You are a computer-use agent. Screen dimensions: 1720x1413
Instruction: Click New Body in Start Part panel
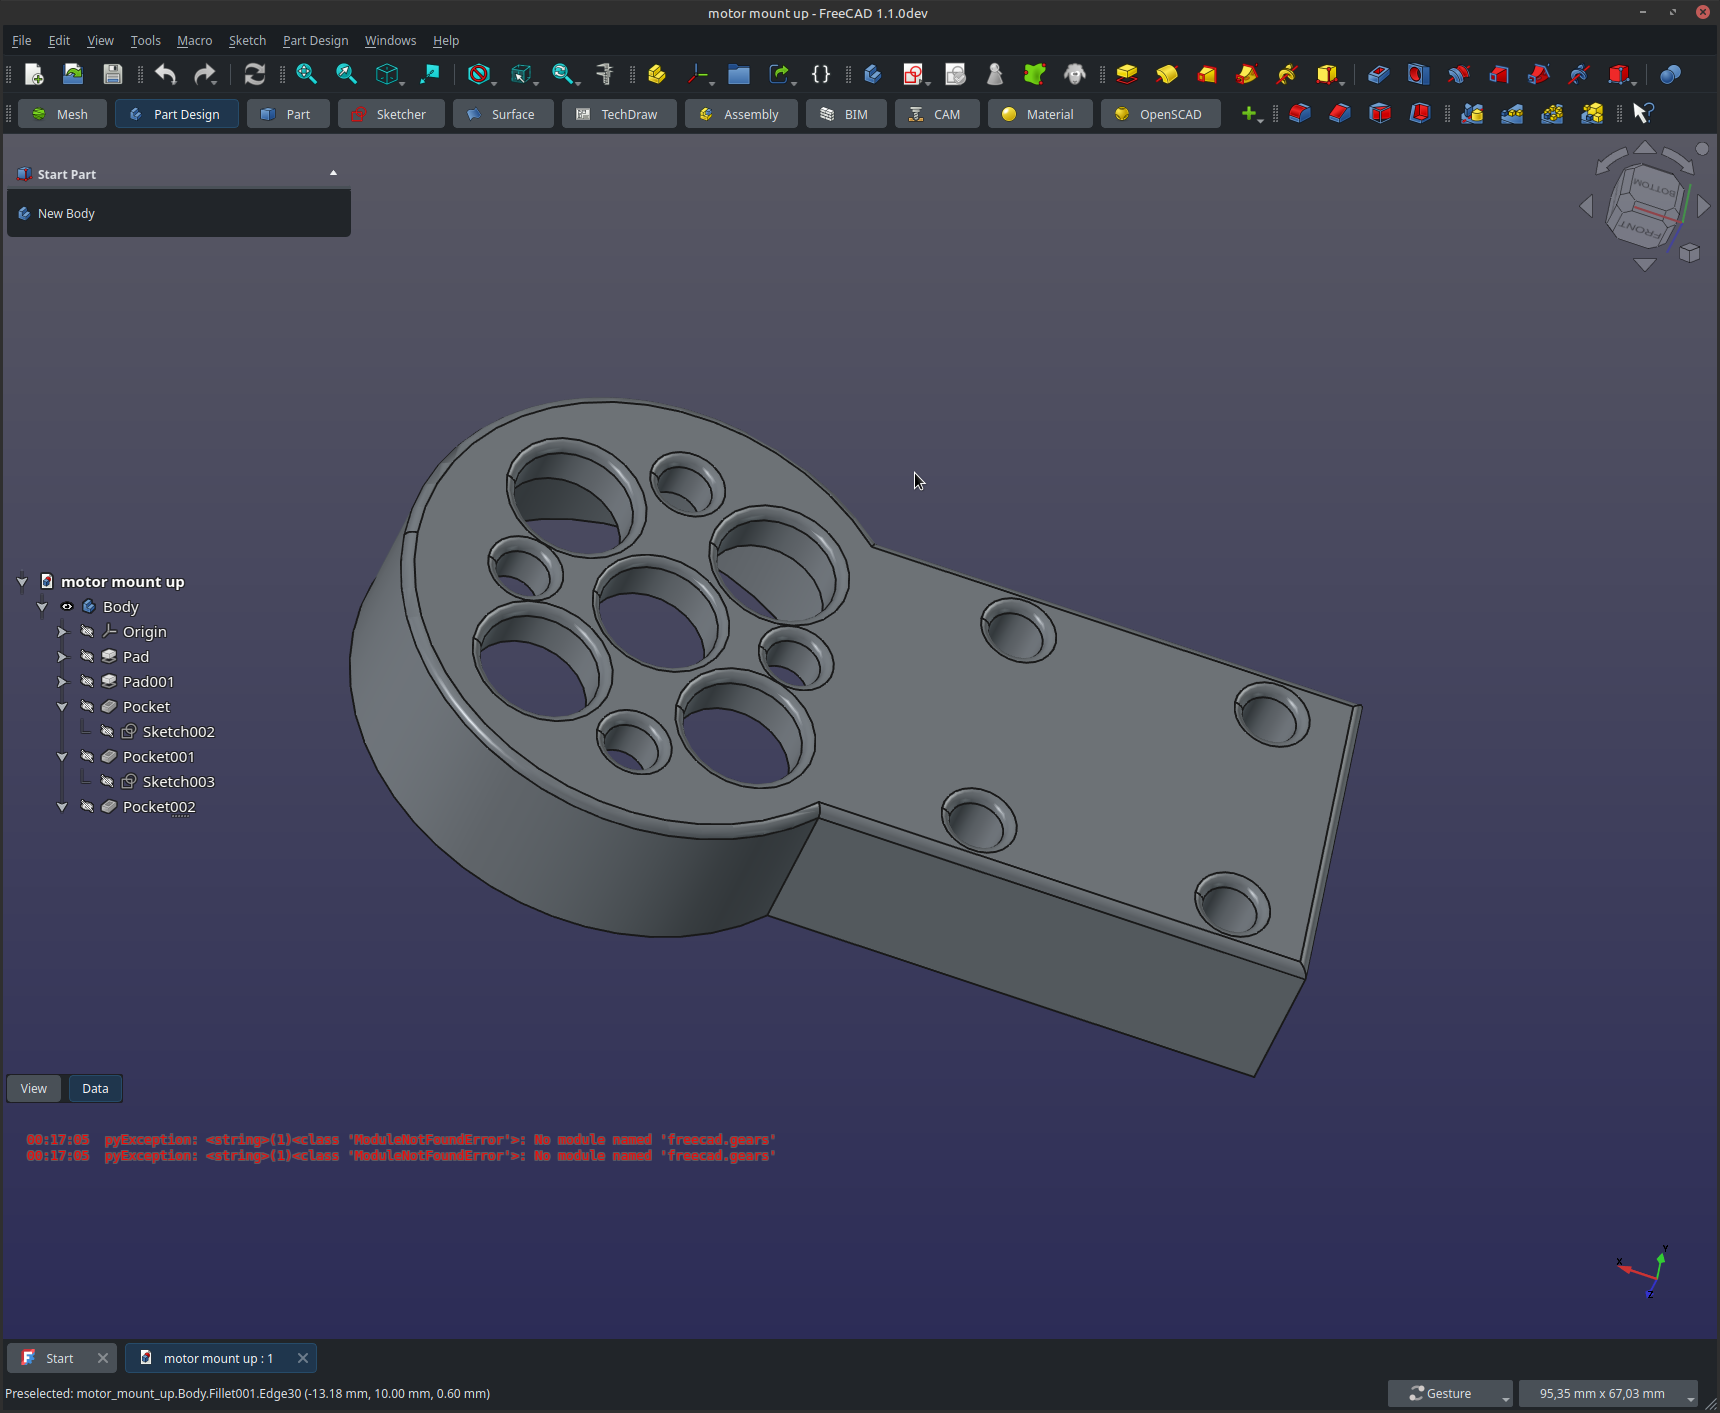click(x=66, y=214)
